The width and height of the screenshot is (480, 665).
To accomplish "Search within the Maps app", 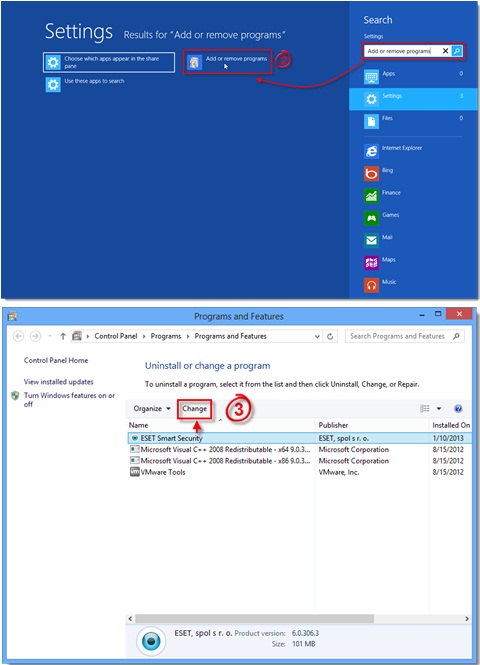I will 380,263.
